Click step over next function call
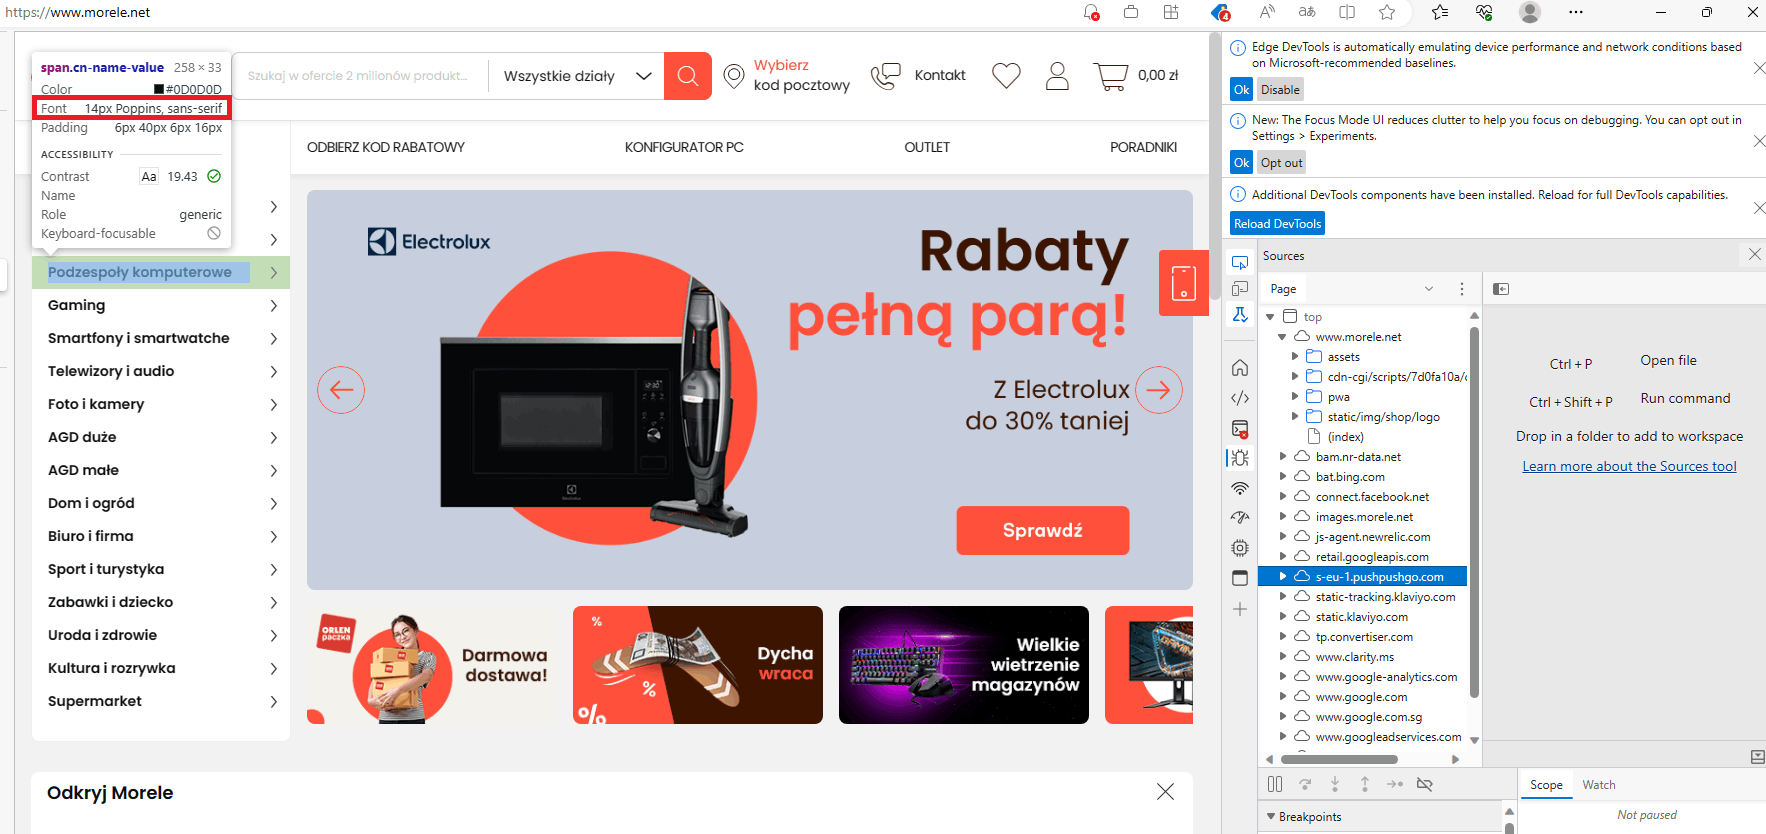The width and height of the screenshot is (1766, 834). [1305, 785]
